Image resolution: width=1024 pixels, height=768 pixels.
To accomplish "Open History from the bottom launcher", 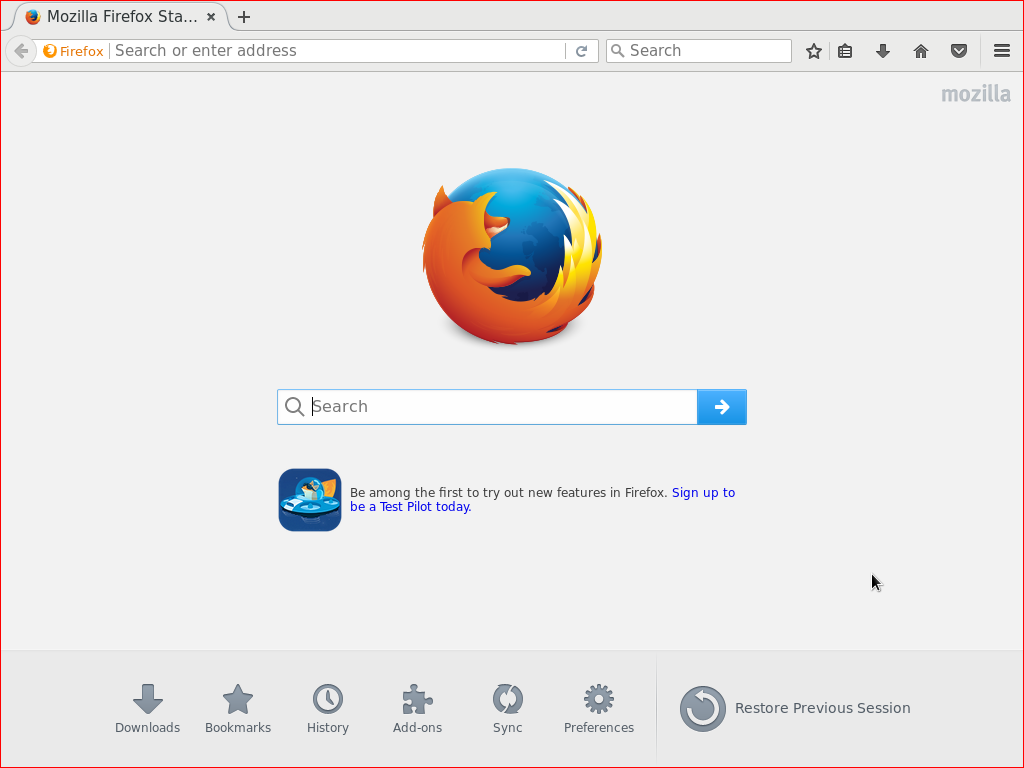I will click(x=328, y=709).
